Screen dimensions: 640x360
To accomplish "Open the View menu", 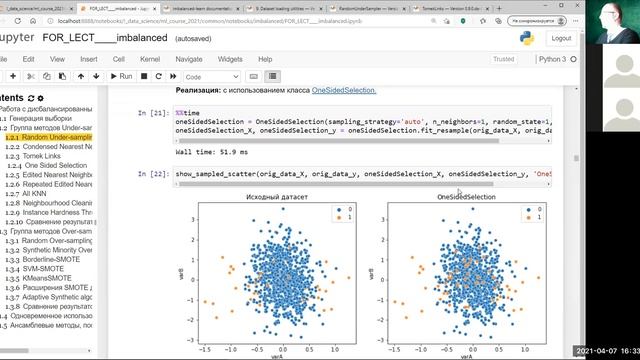I will click(57, 59).
